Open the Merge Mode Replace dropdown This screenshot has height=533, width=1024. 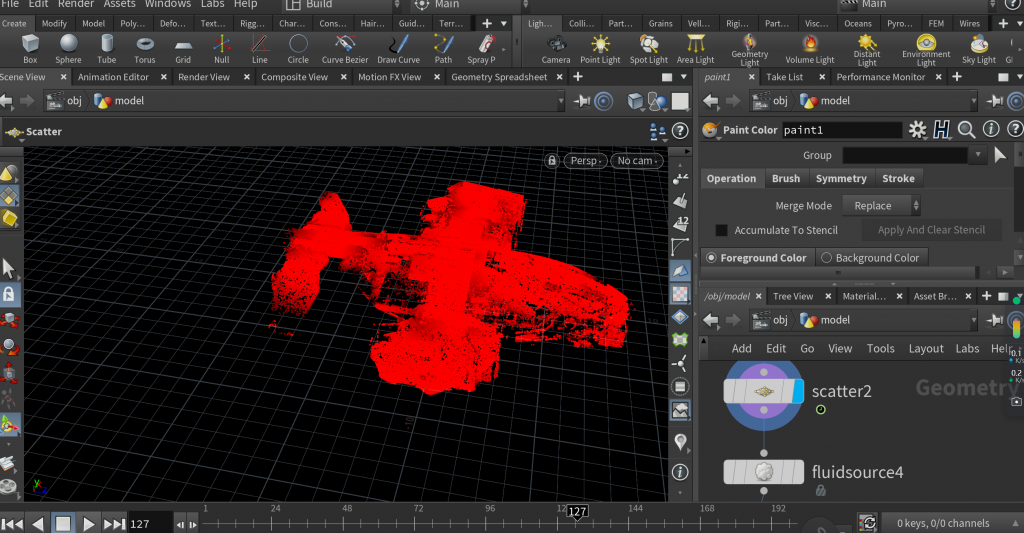click(881, 206)
